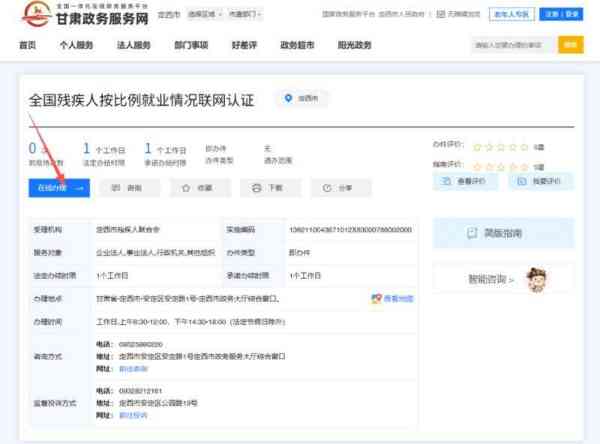Screen dimensions: 600x444
Task: Open the 甘肃政务服务网 logo
Action: click(85, 14)
